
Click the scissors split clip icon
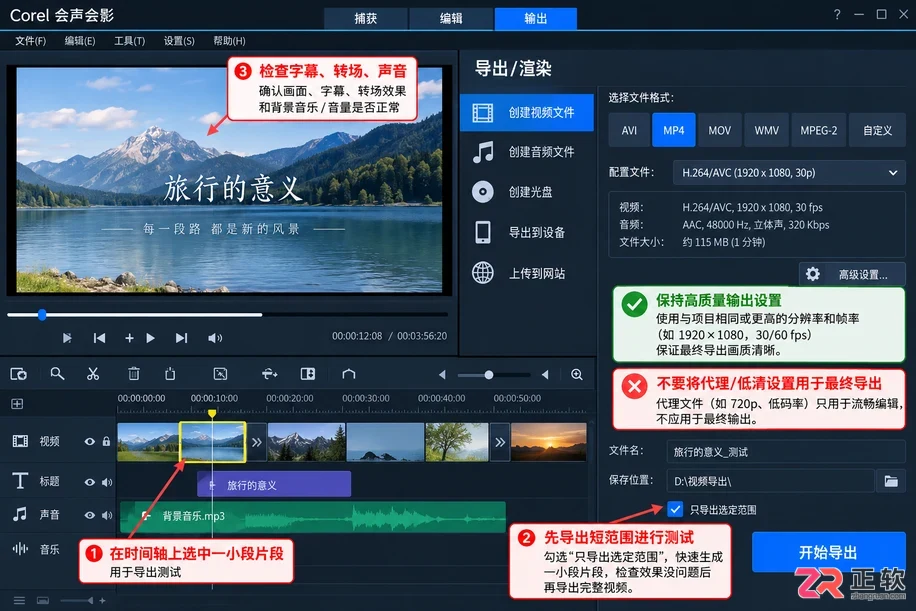coord(93,374)
